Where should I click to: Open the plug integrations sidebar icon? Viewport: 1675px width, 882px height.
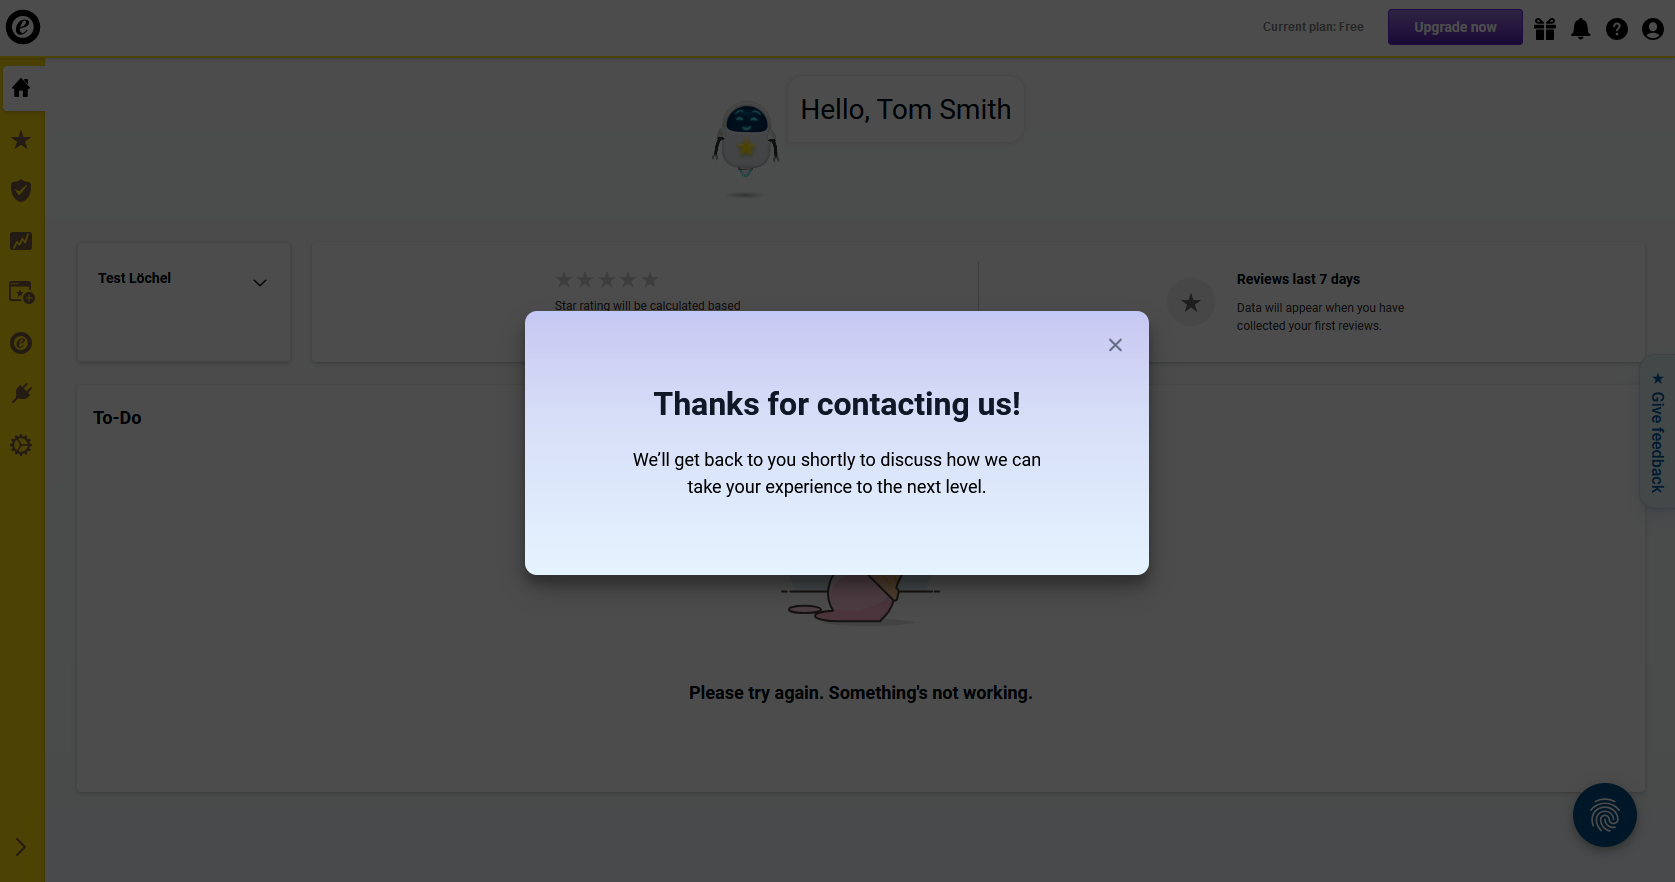pos(21,393)
